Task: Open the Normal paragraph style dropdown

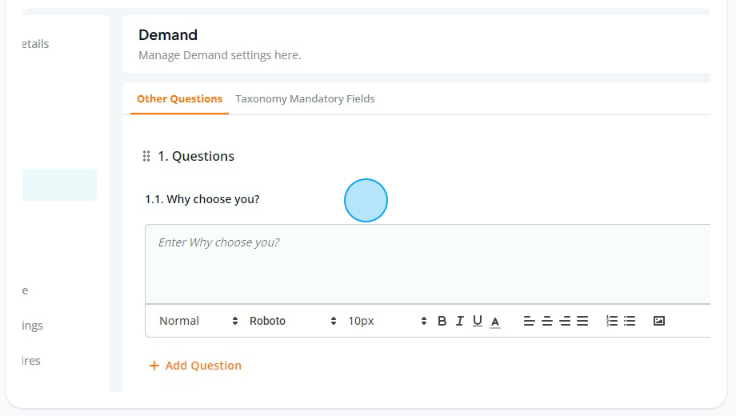Action: (x=199, y=321)
